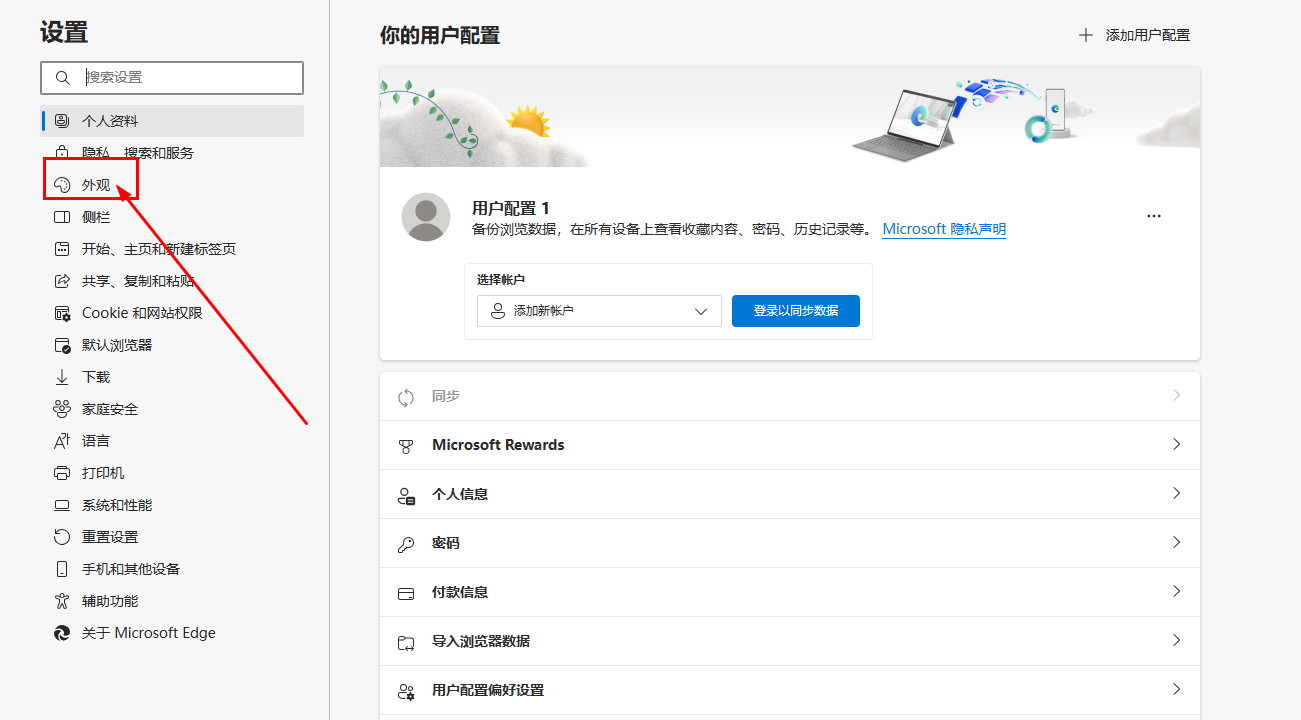1301x720 pixels.
Task: Open 手机和其他设备 settings section
Action: (x=172, y=569)
